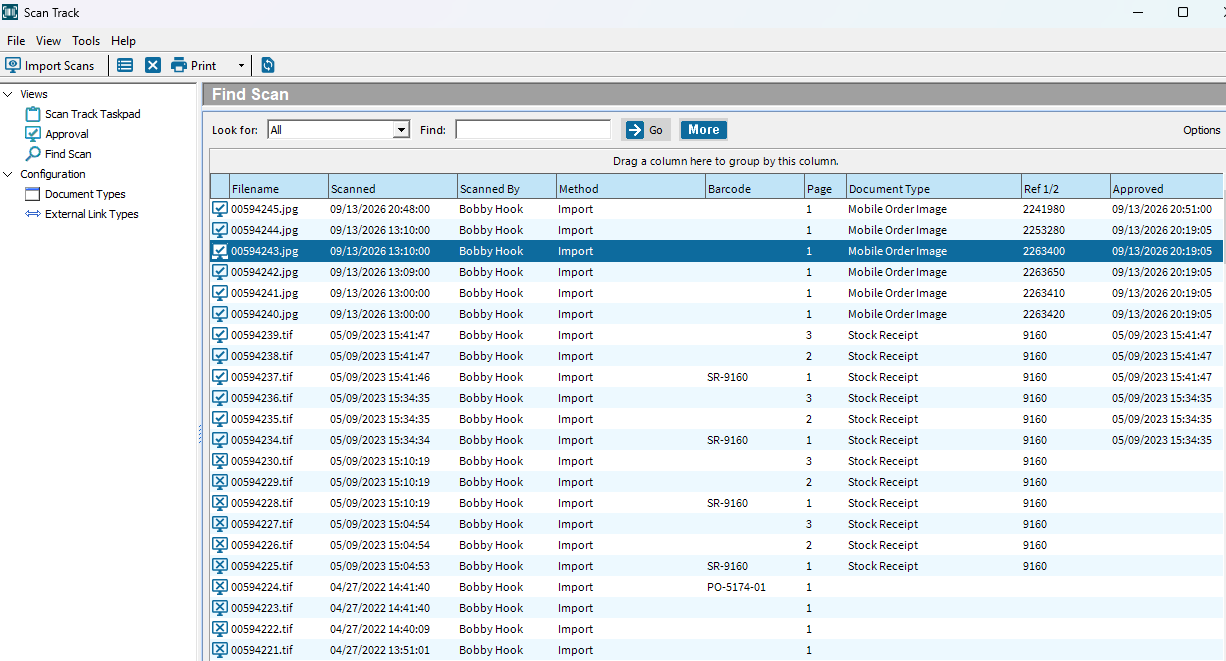Viewport: 1226px width, 661px height.
Task: Click the approved icon for 00594242.jpg
Action: (220, 272)
